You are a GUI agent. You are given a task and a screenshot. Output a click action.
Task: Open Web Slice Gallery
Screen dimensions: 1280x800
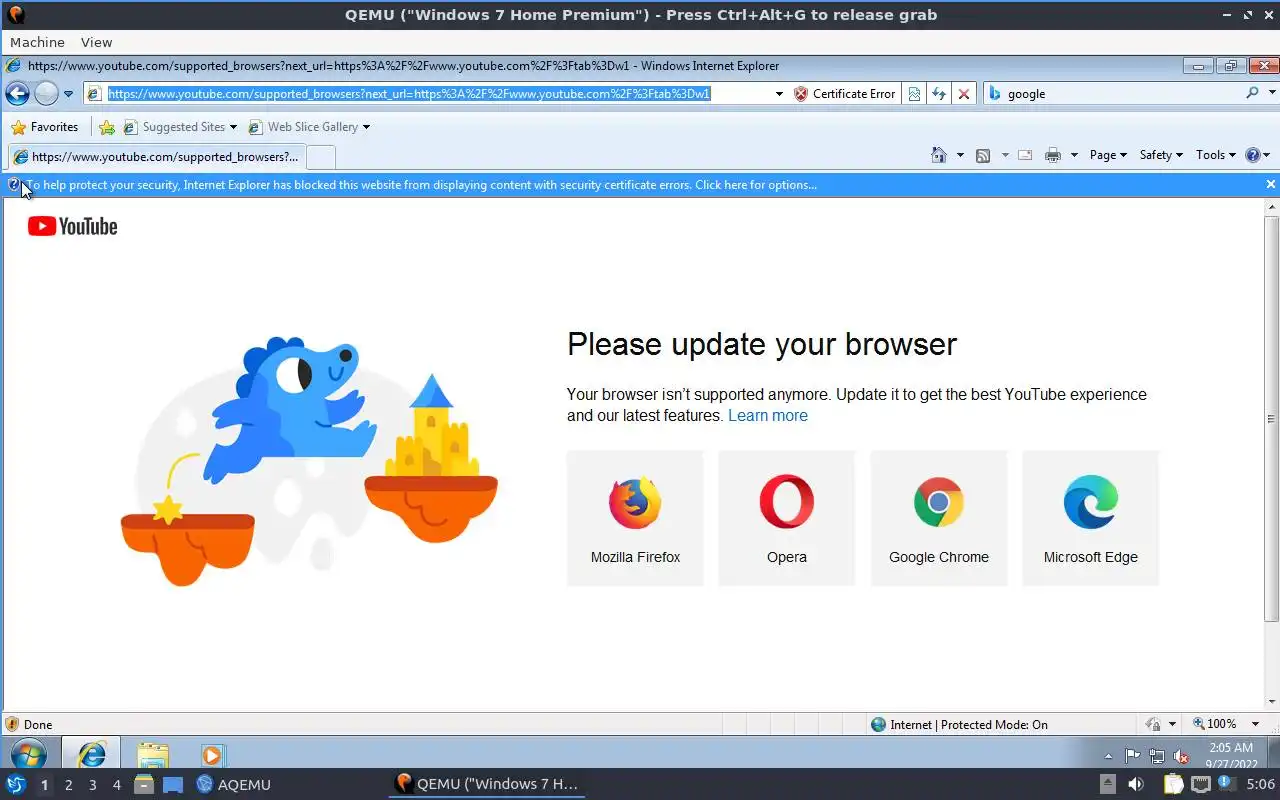309,127
